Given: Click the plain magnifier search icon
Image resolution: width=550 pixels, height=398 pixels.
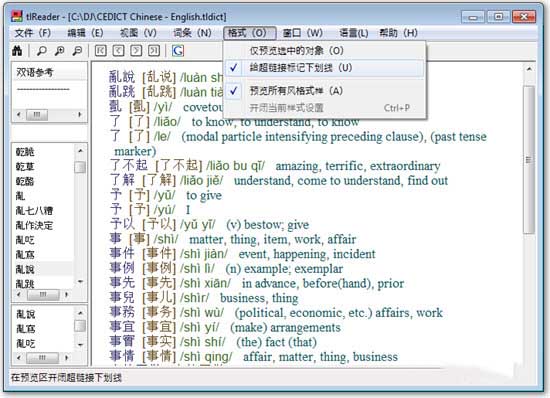Looking at the screenshot, I should pyautogui.click(x=42, y=51).
